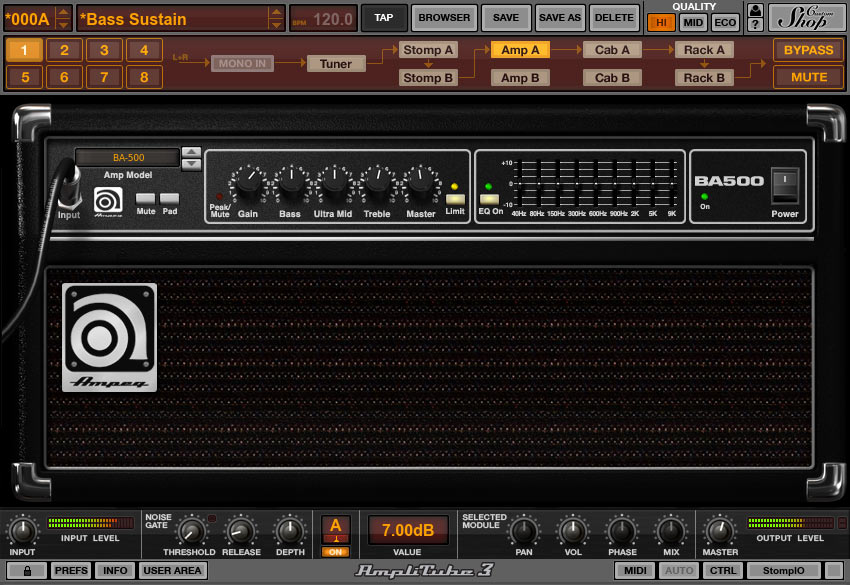Viewport: 850px width, 585px height.
Task: Select the Amp B module
Action: coord(520,78)
